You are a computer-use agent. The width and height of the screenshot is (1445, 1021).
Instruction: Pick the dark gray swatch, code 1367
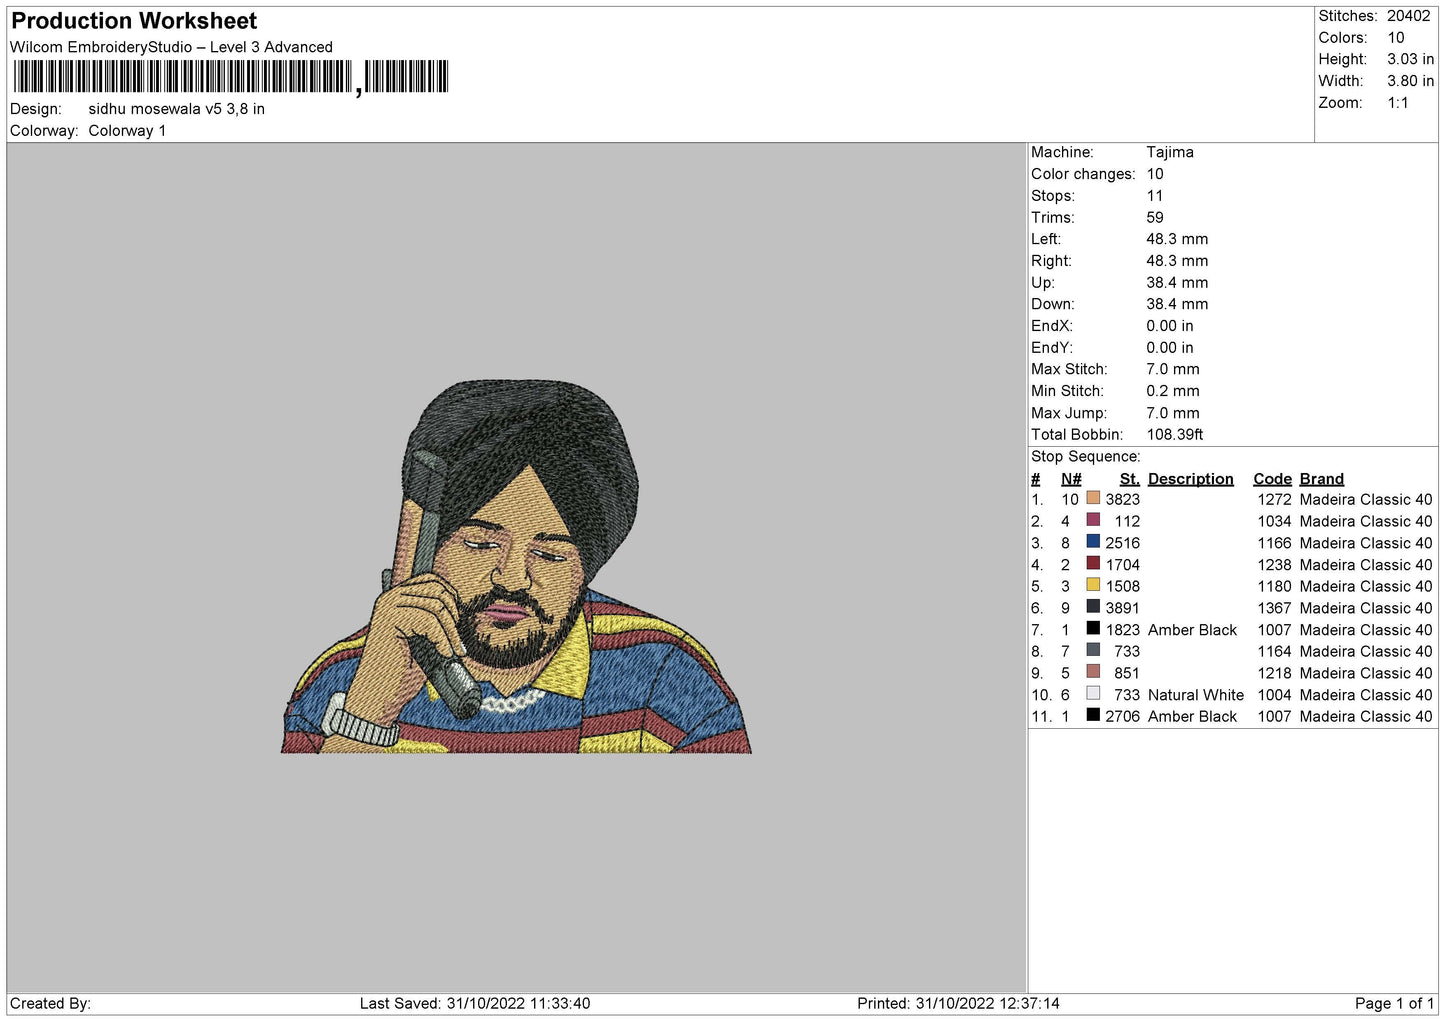pyautogui.click(x=1093, y=607)
